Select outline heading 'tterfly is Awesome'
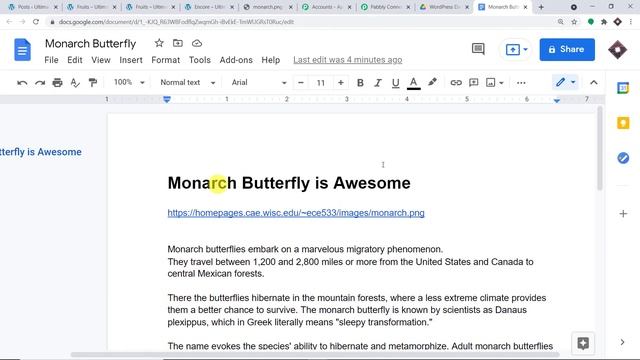Image resolution: width=640 pixels, height=360 pixels. 40,152
